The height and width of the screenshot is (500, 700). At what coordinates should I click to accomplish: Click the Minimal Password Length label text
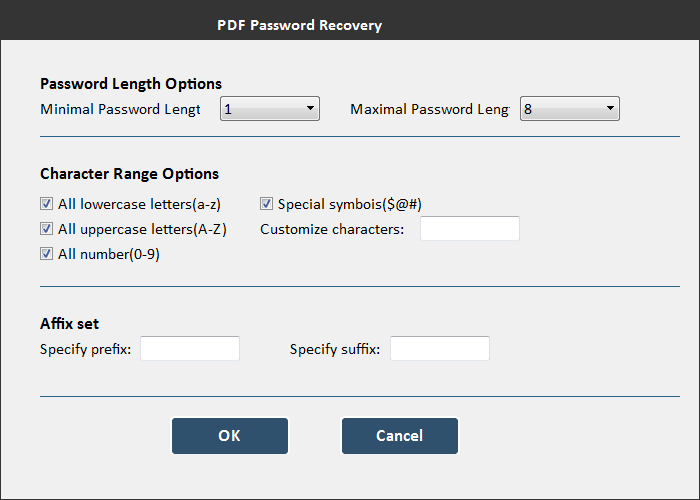120,109
